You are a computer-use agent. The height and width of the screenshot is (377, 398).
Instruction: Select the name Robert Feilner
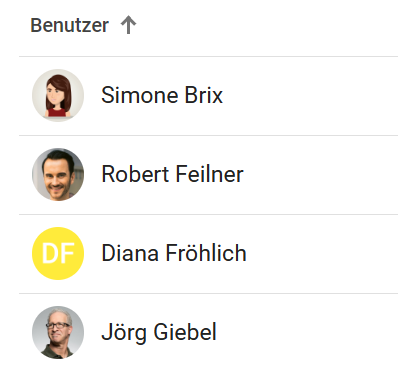coord(172,174)
